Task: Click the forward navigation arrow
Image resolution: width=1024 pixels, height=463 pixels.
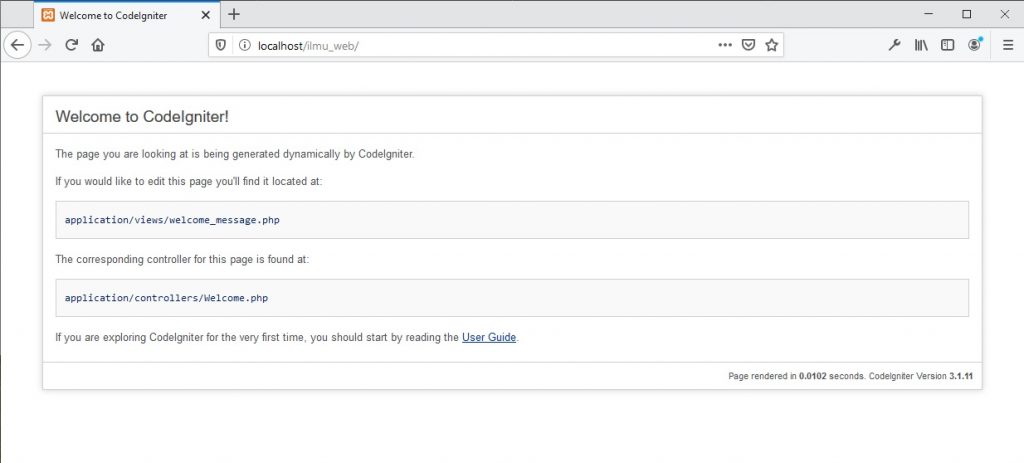Action: click(x=44, y=45)
